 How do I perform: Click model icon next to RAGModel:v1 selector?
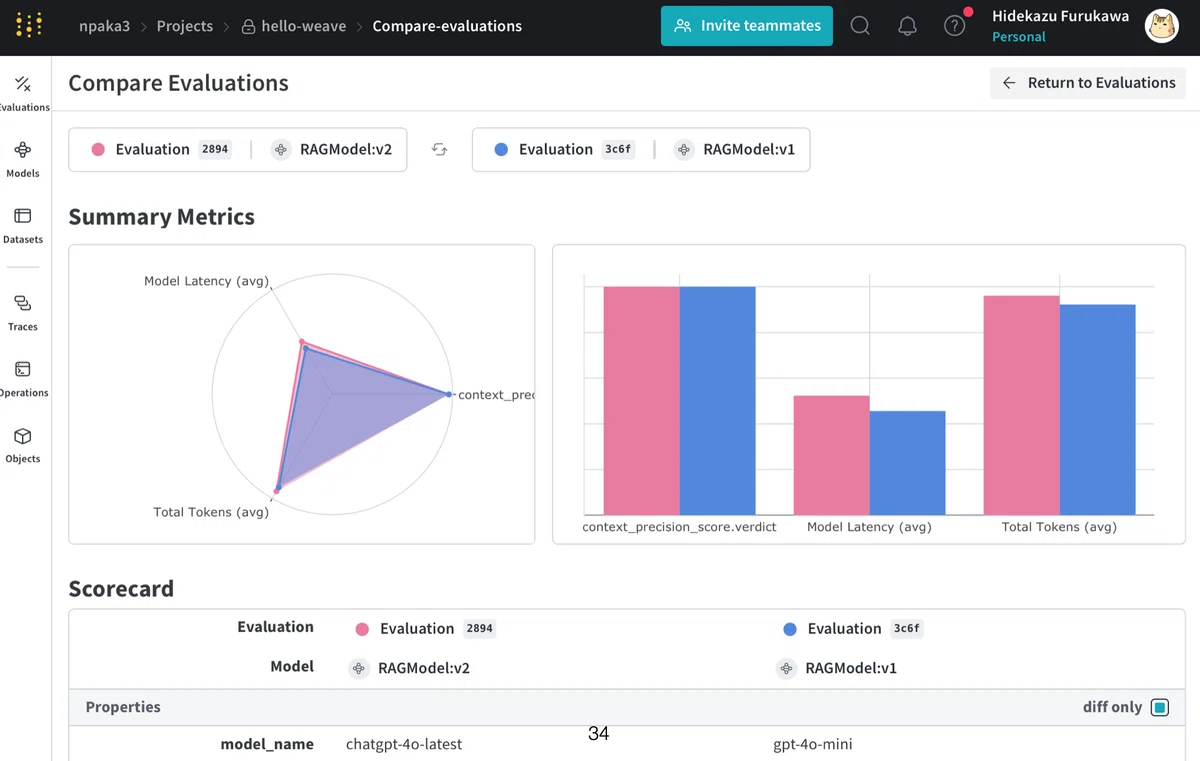[x=684, y=149]
